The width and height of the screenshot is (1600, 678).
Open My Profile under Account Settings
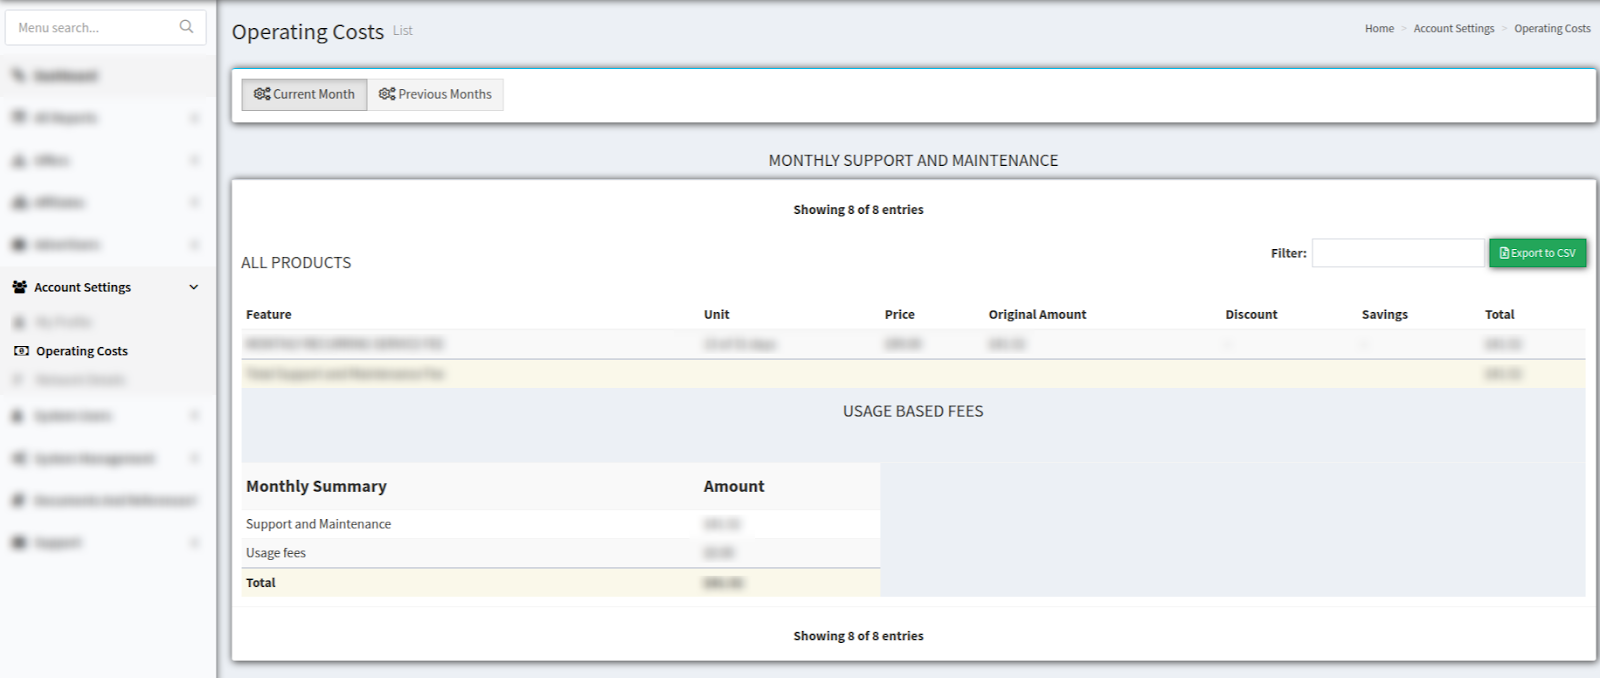(x=63, y=322)
